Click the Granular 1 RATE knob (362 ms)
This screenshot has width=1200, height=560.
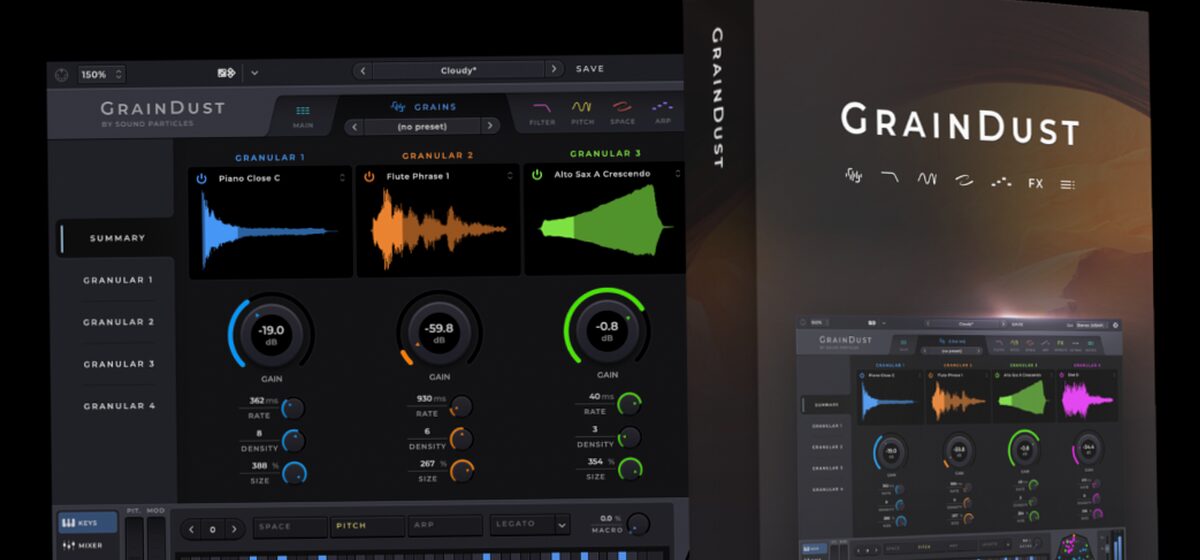[294, 408]
